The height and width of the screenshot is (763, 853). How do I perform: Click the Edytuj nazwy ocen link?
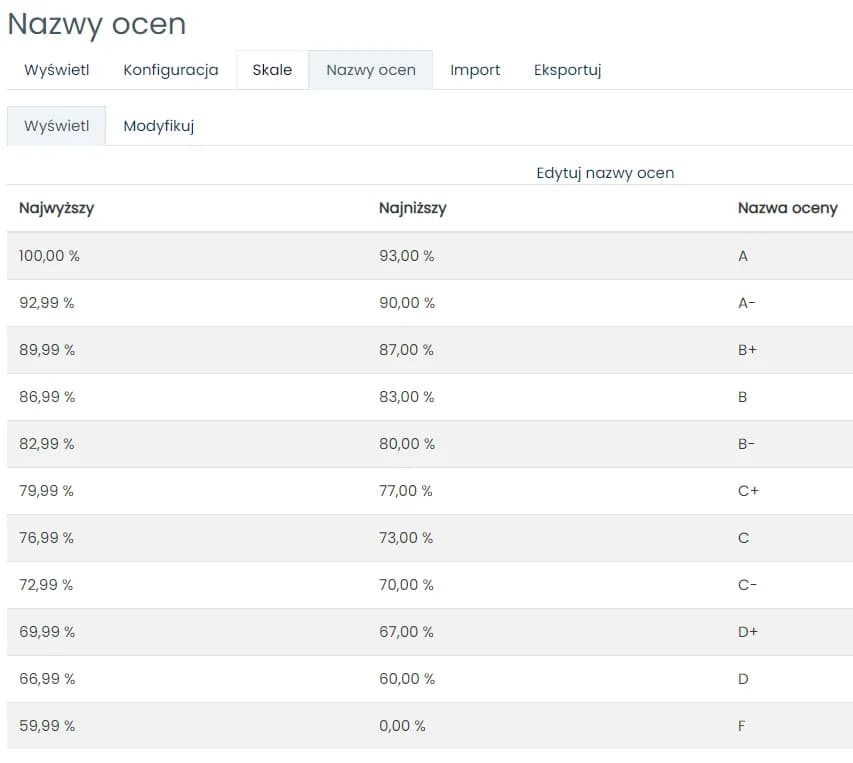tap(605, 173)
